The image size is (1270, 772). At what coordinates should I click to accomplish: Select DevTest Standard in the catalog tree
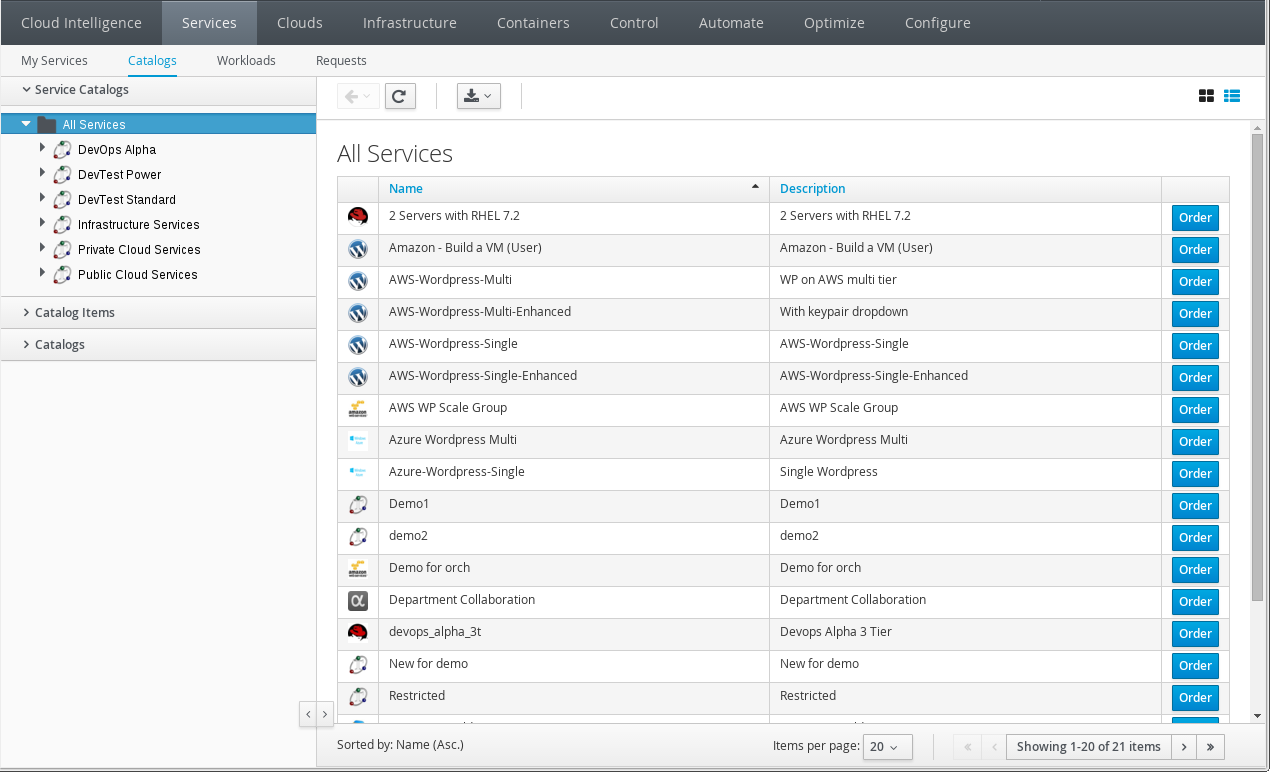pos(127,199)
